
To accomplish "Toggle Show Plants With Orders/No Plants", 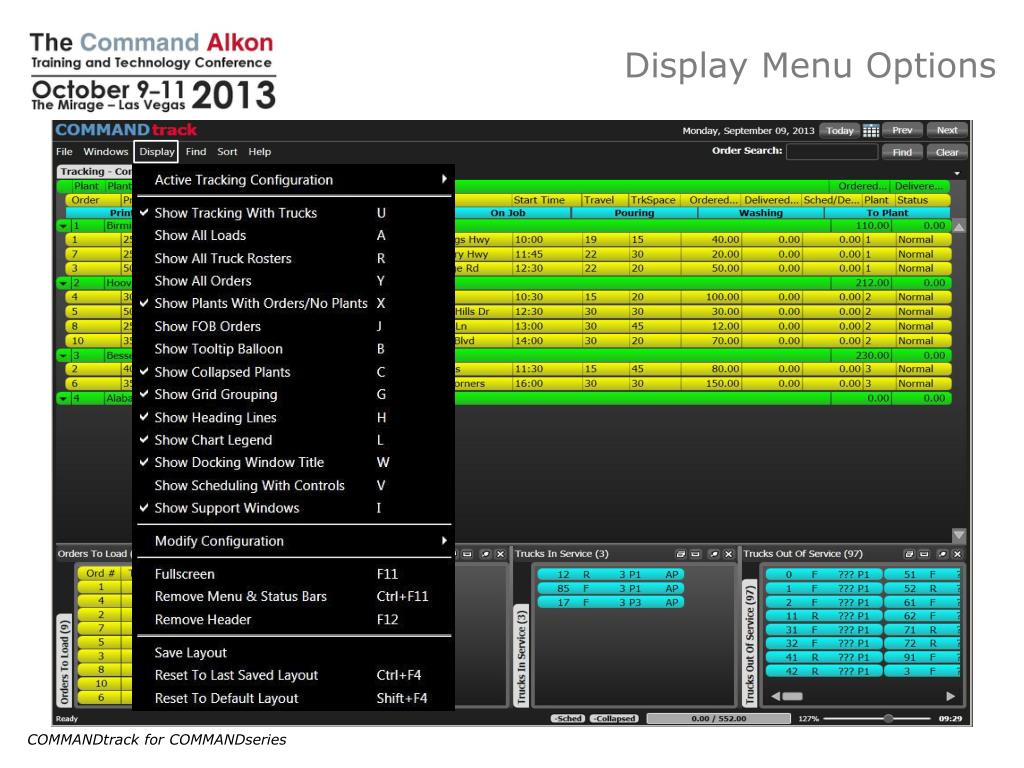I will pos(293,304).
